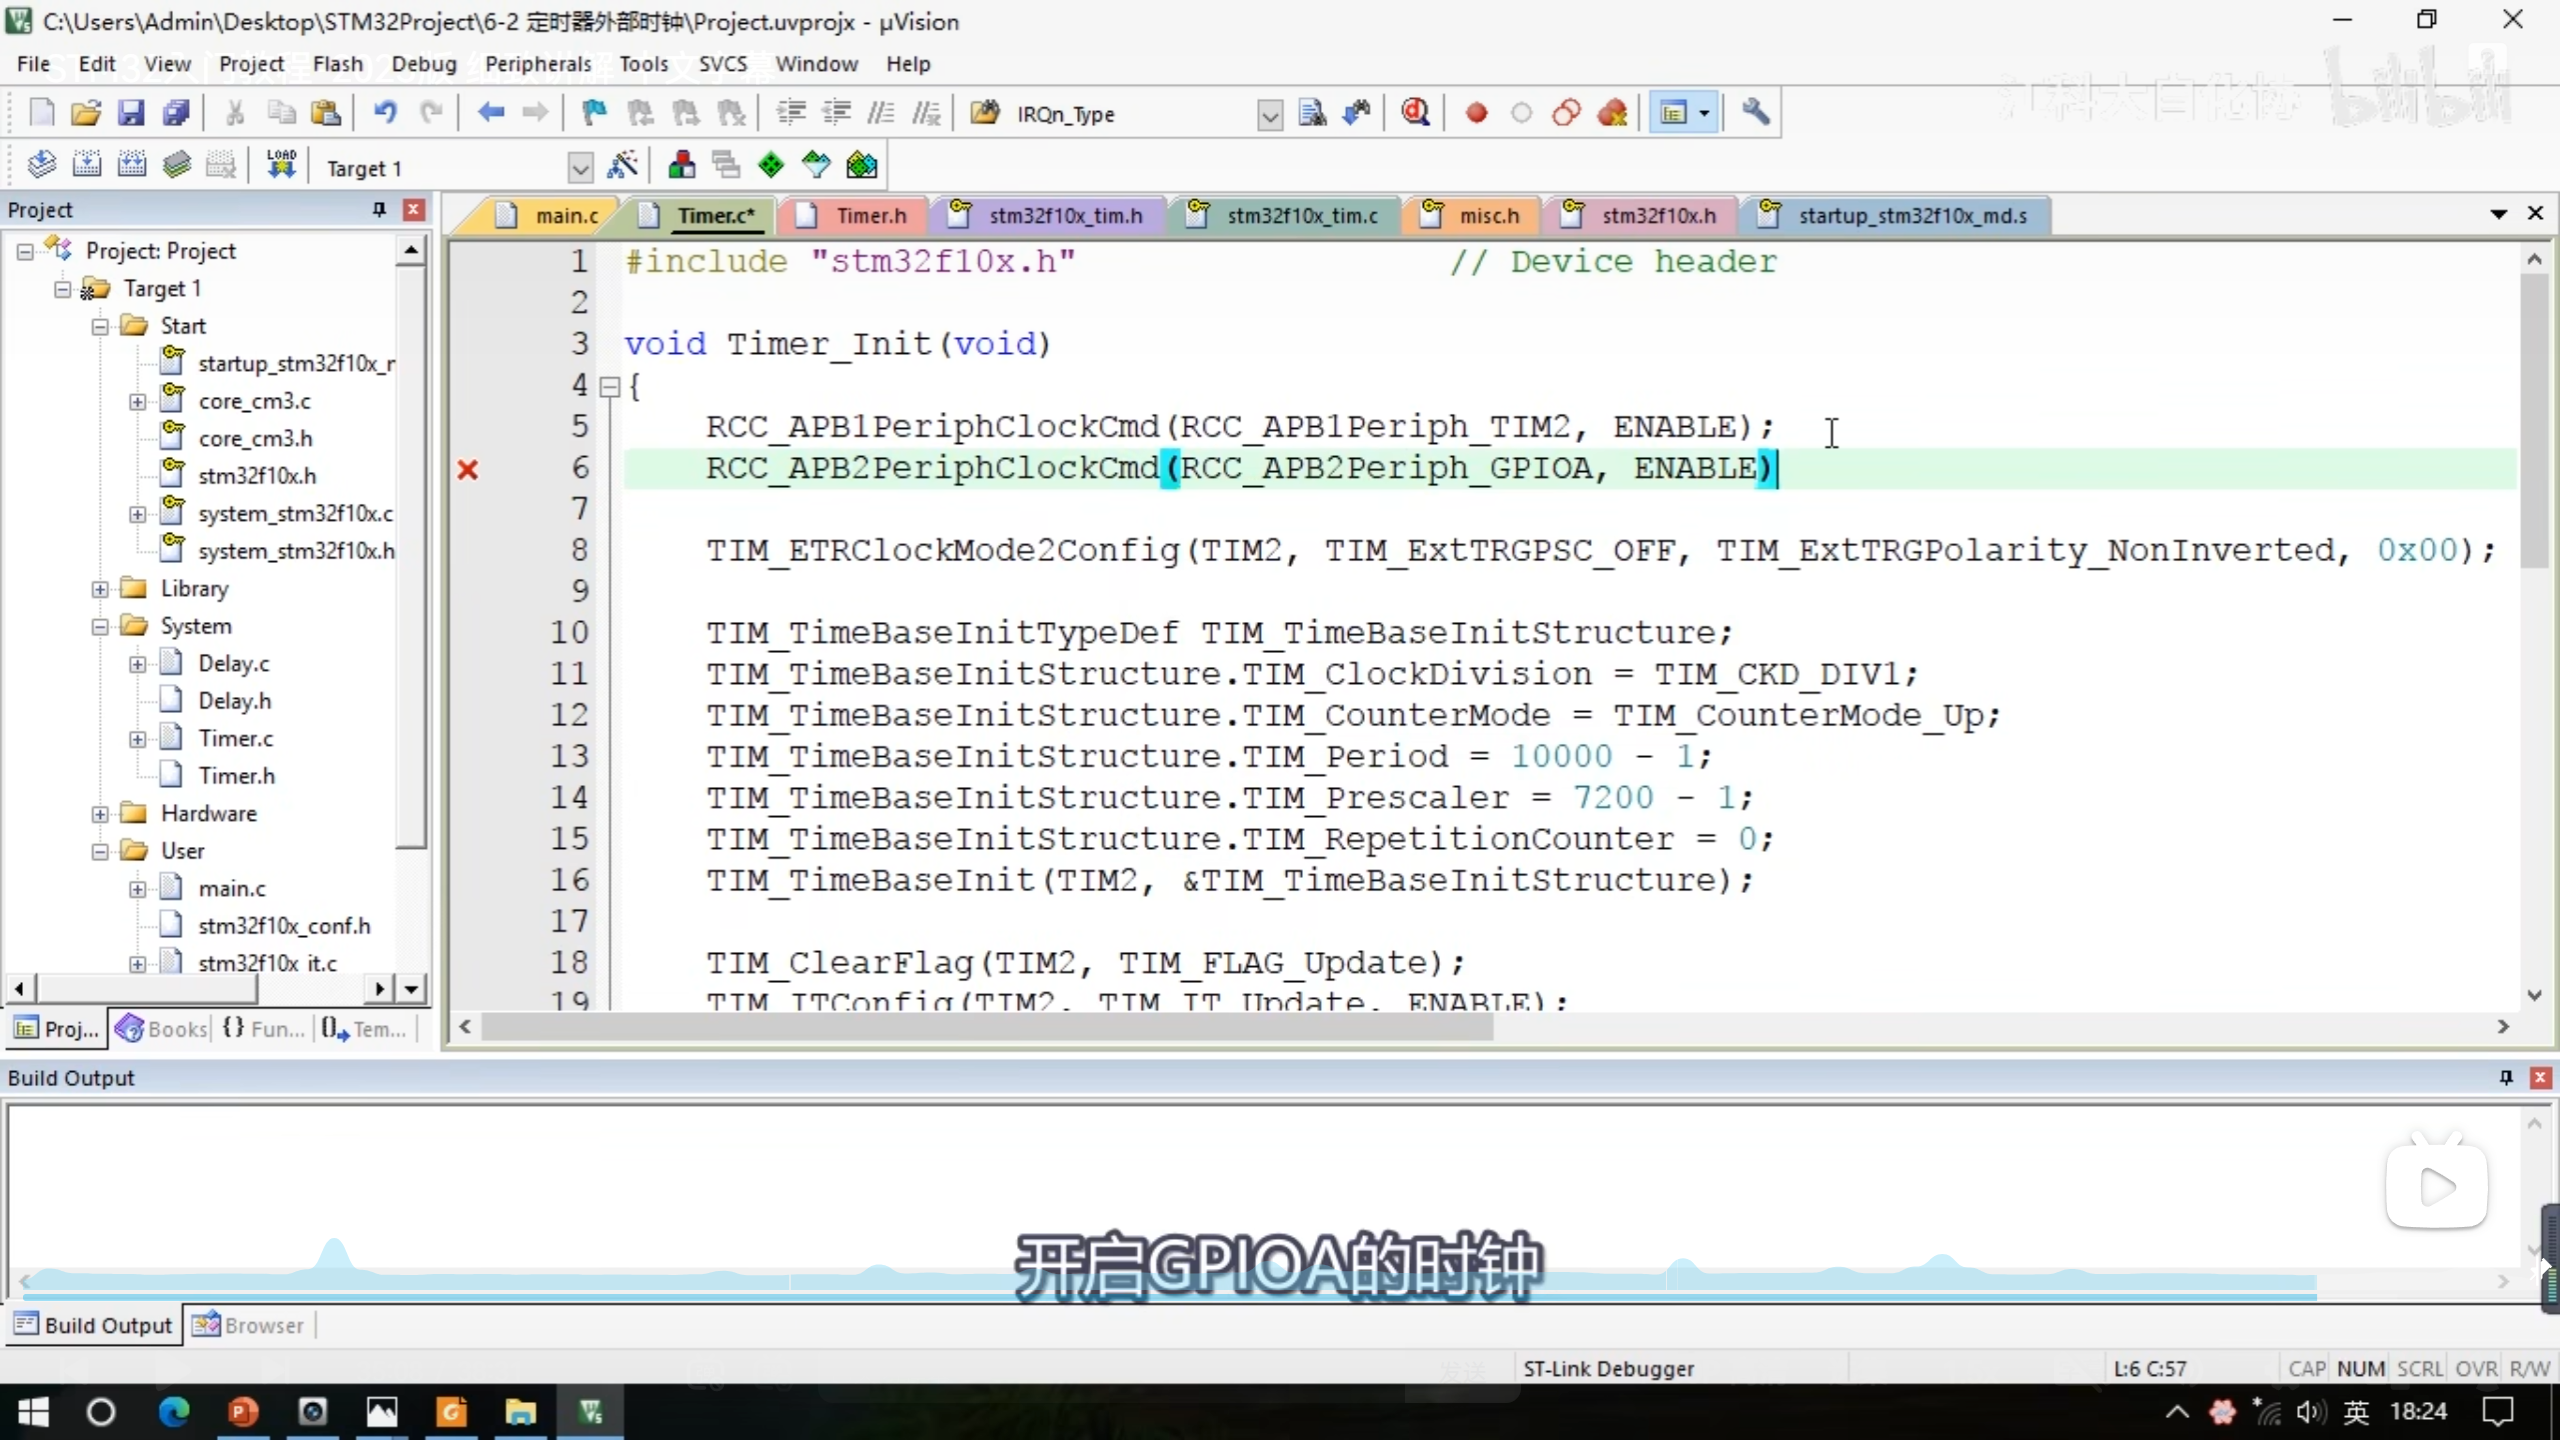Open the Peripherals menu
Image resolution: width=2560 pixels, height=1440 pixels.
point(537,64)
